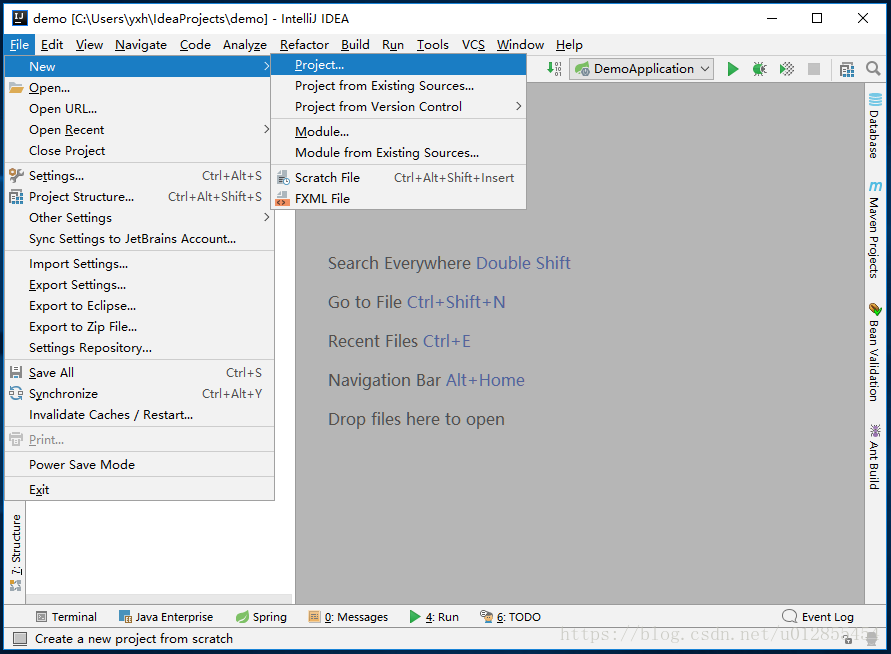Select Export to Zip File...
The image size is (891, 654).
(139, 327)
